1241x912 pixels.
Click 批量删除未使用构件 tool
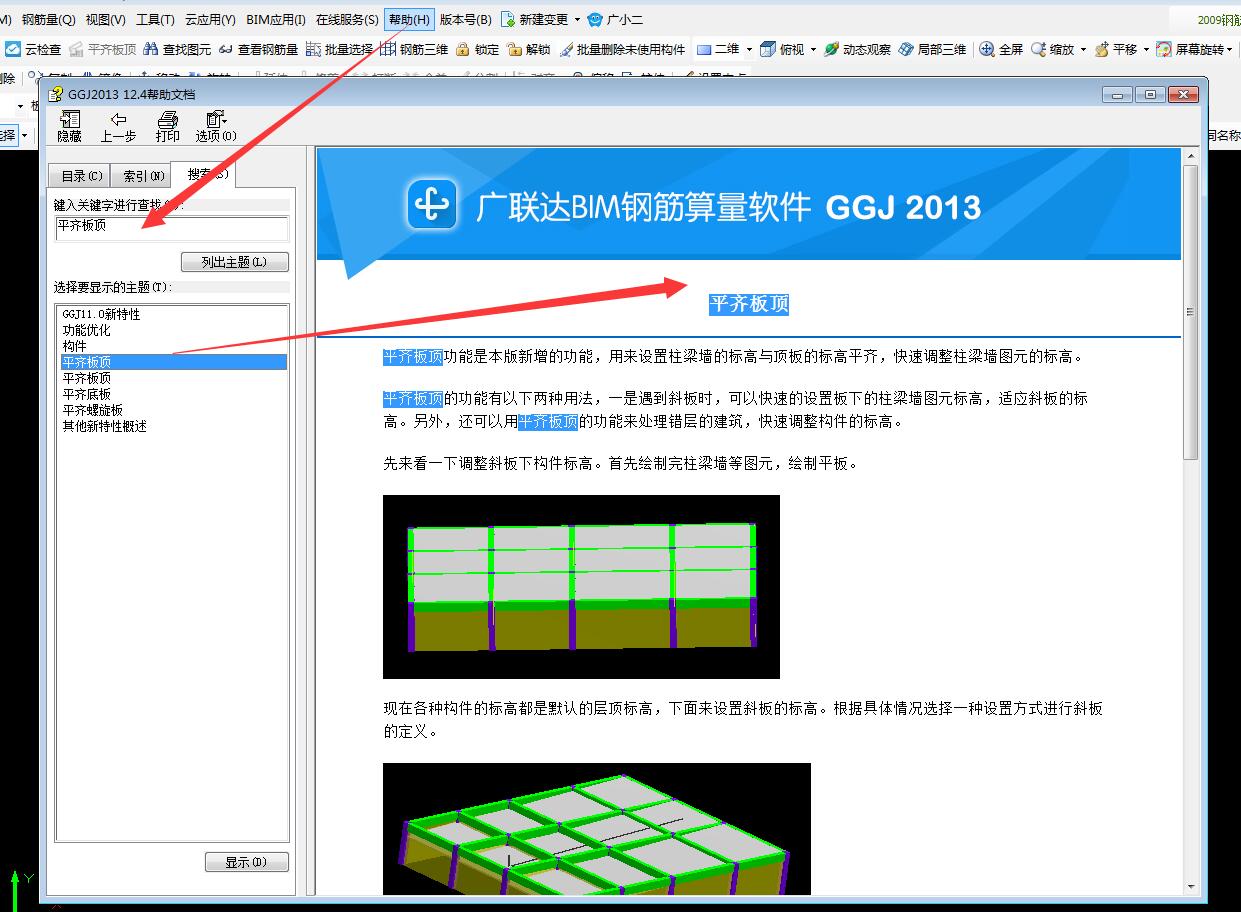pos(622,49)
